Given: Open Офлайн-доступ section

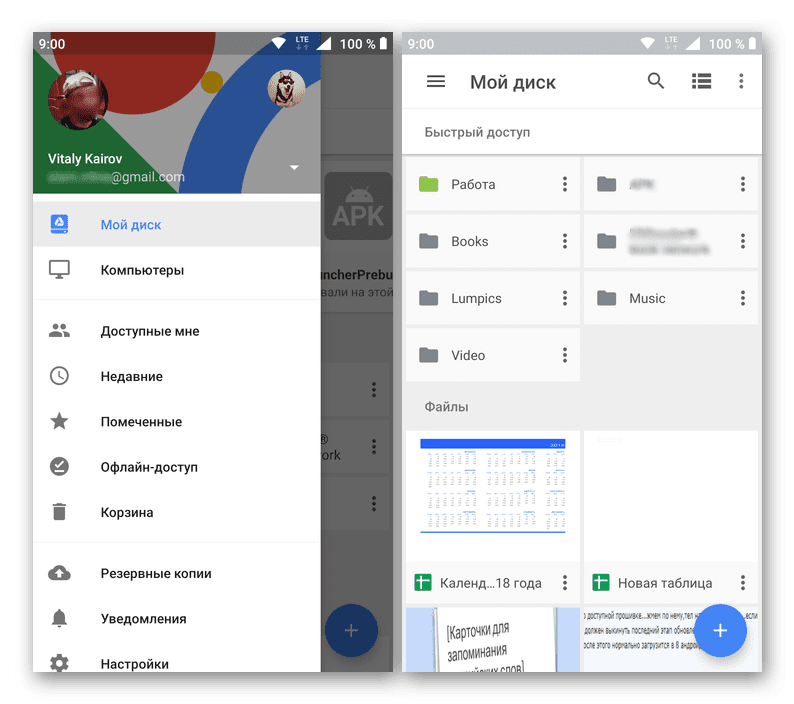Looking at the screenshot, I should point(177,466).
